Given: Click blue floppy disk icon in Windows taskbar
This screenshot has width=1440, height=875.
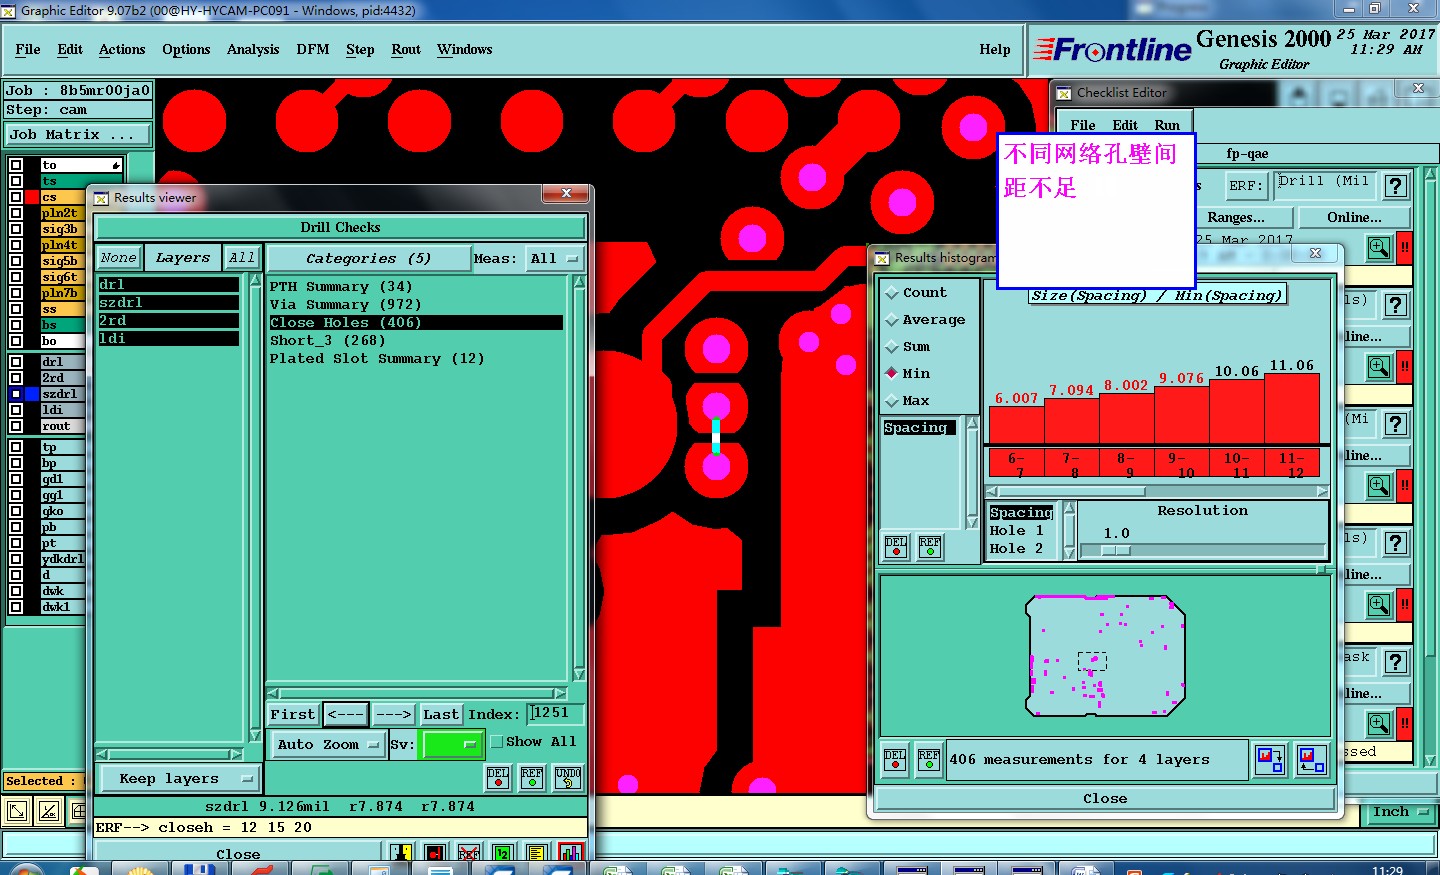Looking at the screenshot, I should pyautogui.click(x=198, y=870).
